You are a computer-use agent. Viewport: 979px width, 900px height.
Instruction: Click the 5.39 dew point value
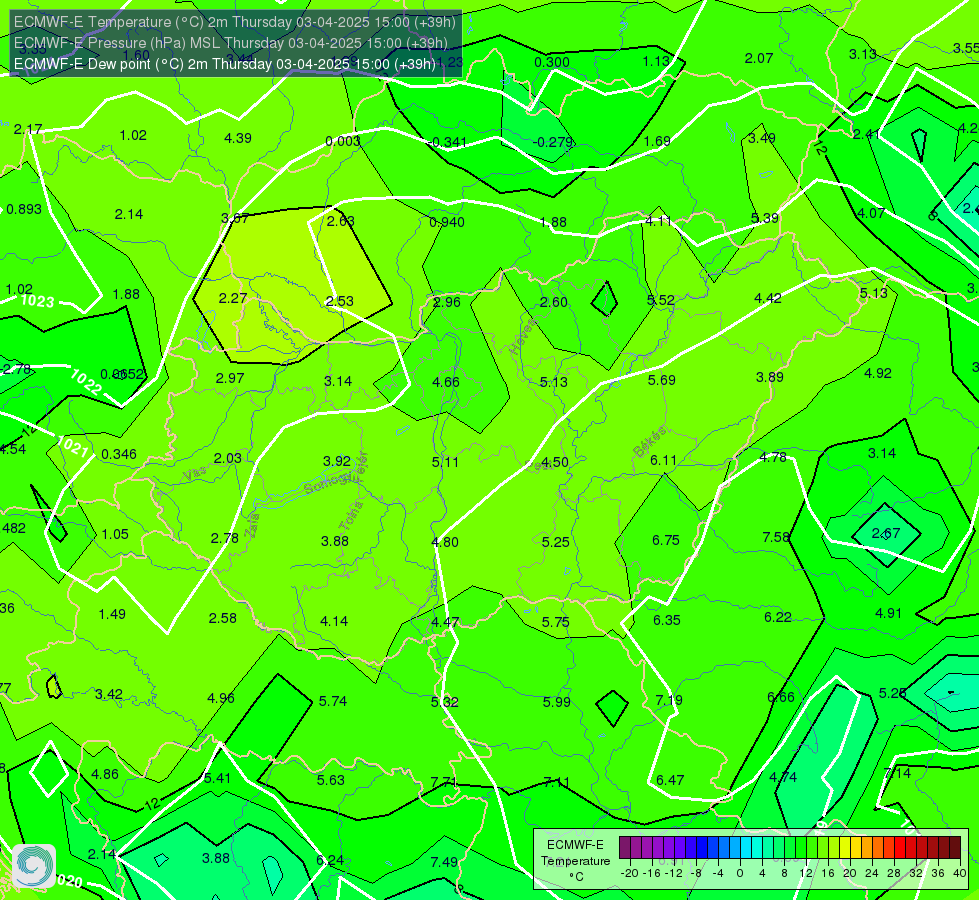point(765,218)
